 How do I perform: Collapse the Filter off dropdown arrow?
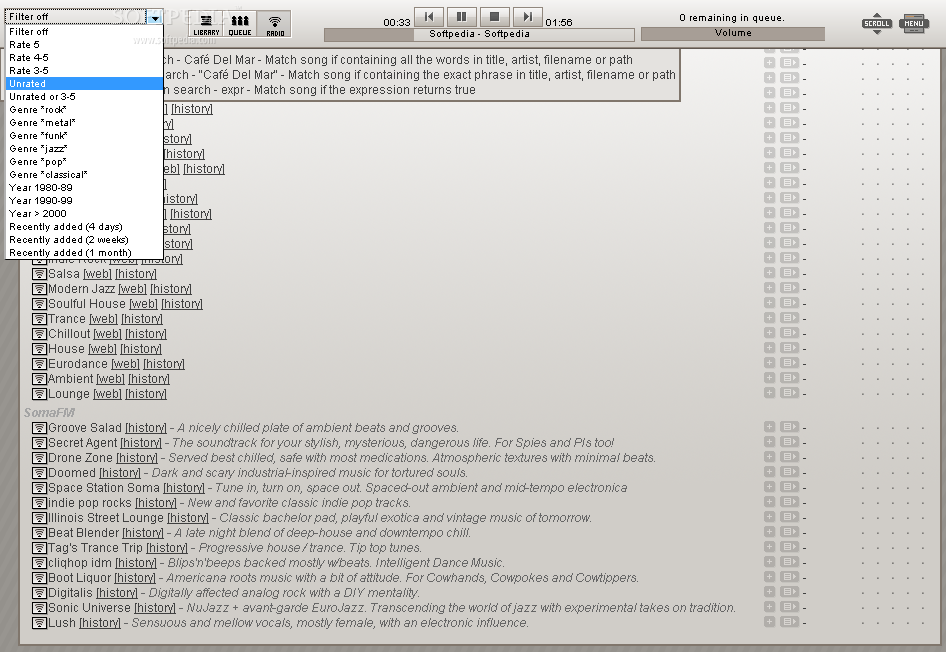point(155,17)
